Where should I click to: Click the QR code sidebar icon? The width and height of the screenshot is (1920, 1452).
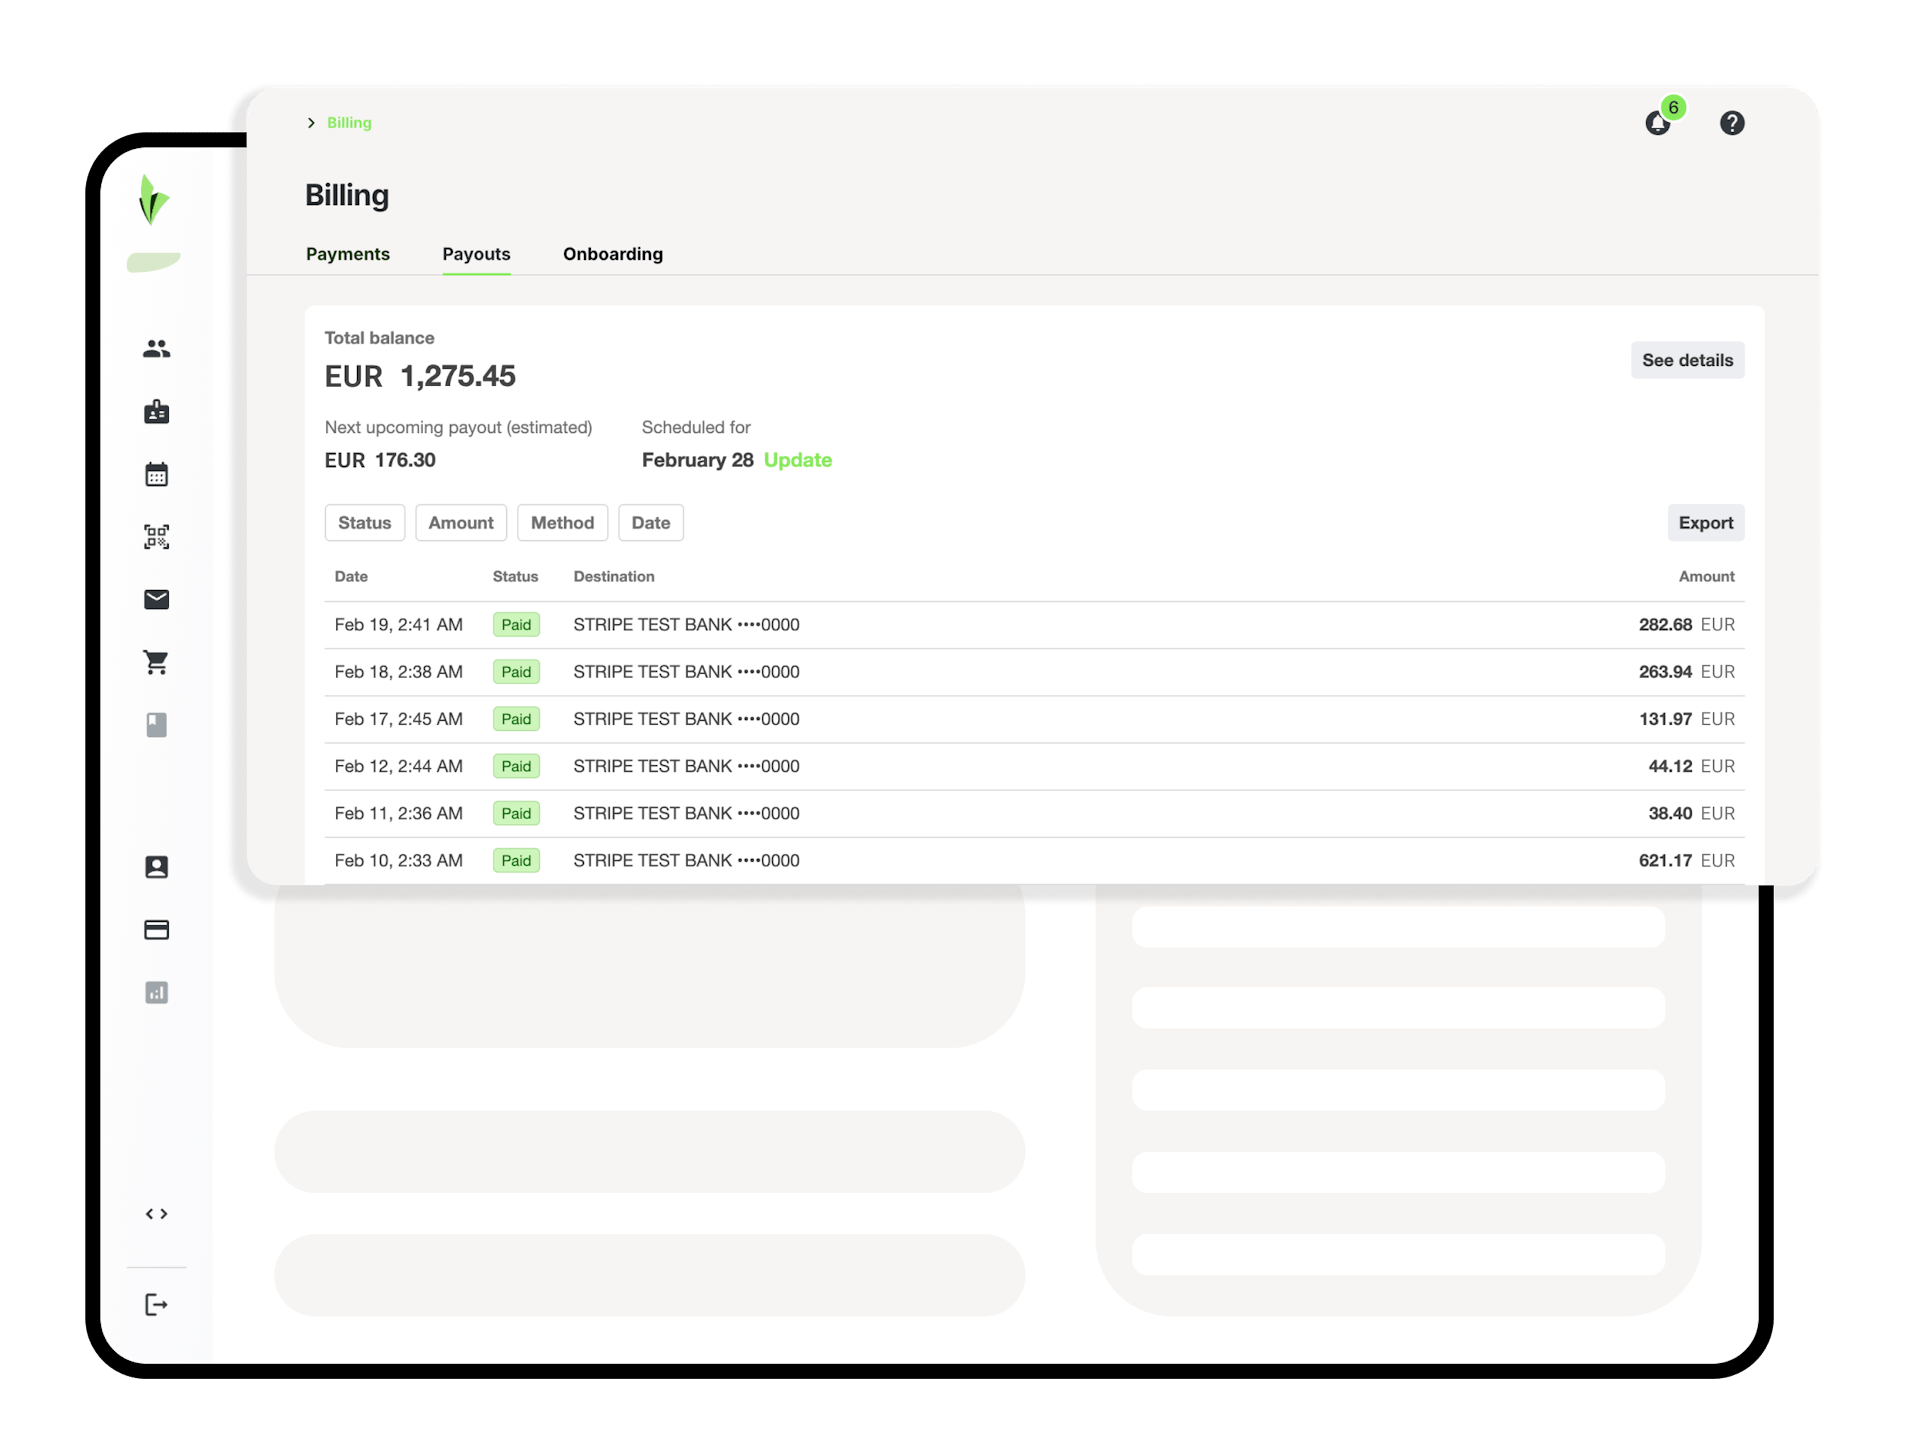tap(156, 536)
